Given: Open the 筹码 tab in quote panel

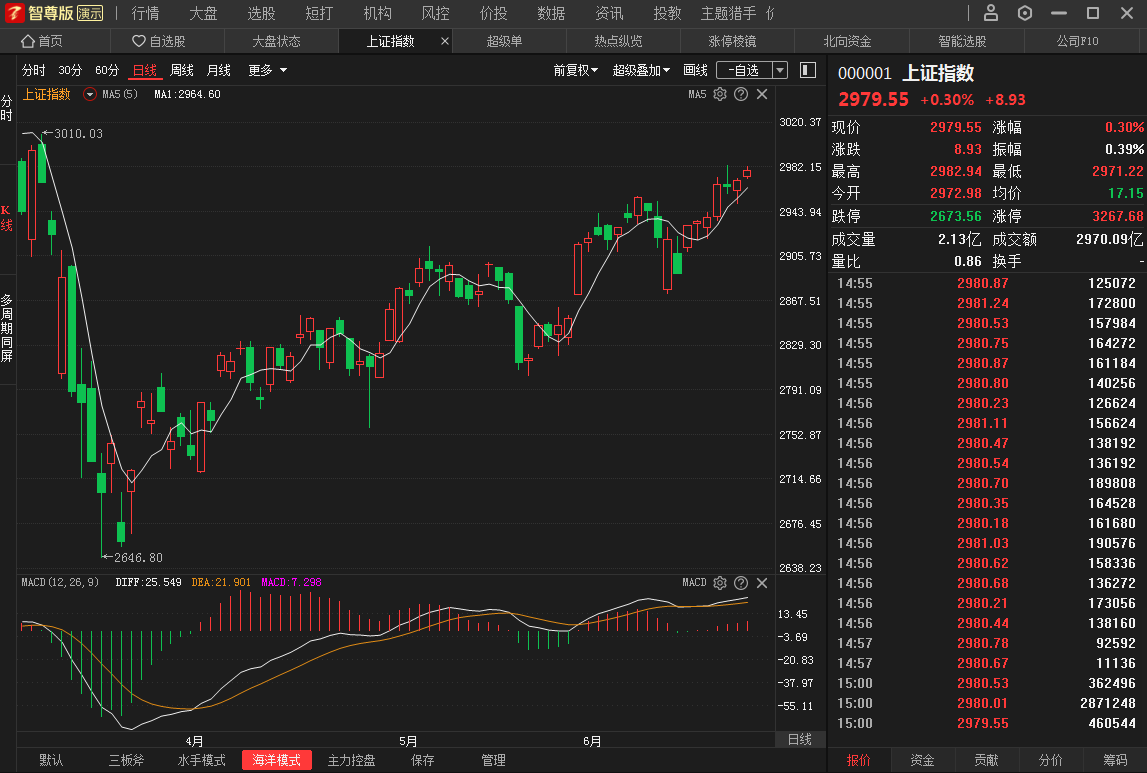Looking at the screenshot, I should [1115, 761].
